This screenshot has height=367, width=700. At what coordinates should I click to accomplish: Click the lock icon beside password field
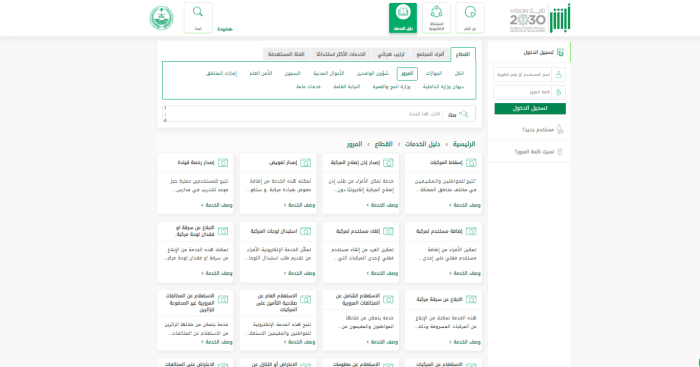558,92
